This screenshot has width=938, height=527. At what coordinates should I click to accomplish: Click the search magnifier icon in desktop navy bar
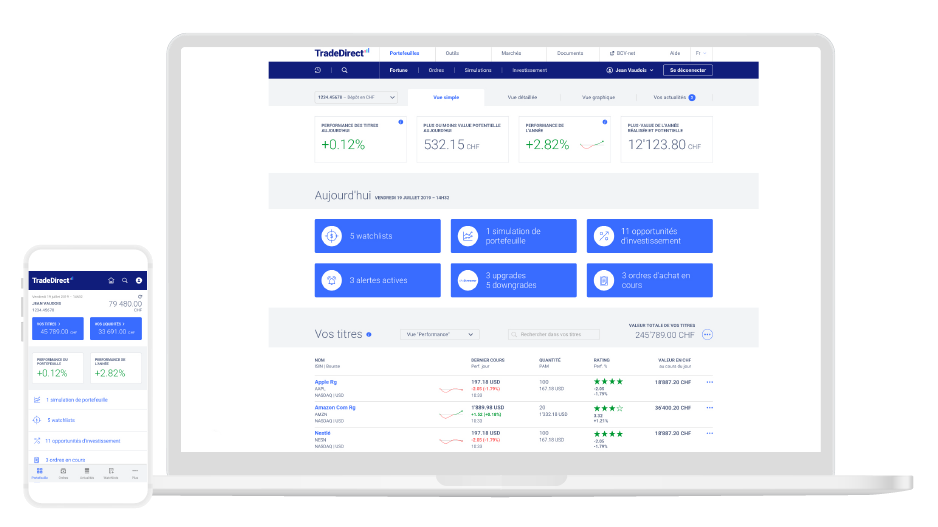click(x=345, y=71)
